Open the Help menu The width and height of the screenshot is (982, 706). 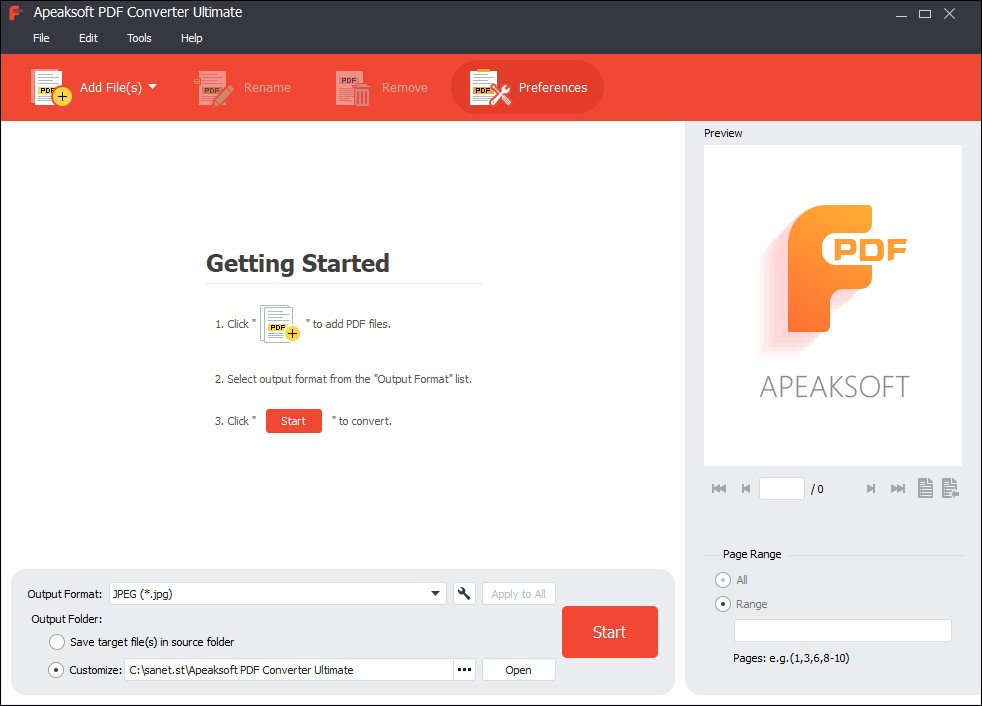(x=191, y=38)
